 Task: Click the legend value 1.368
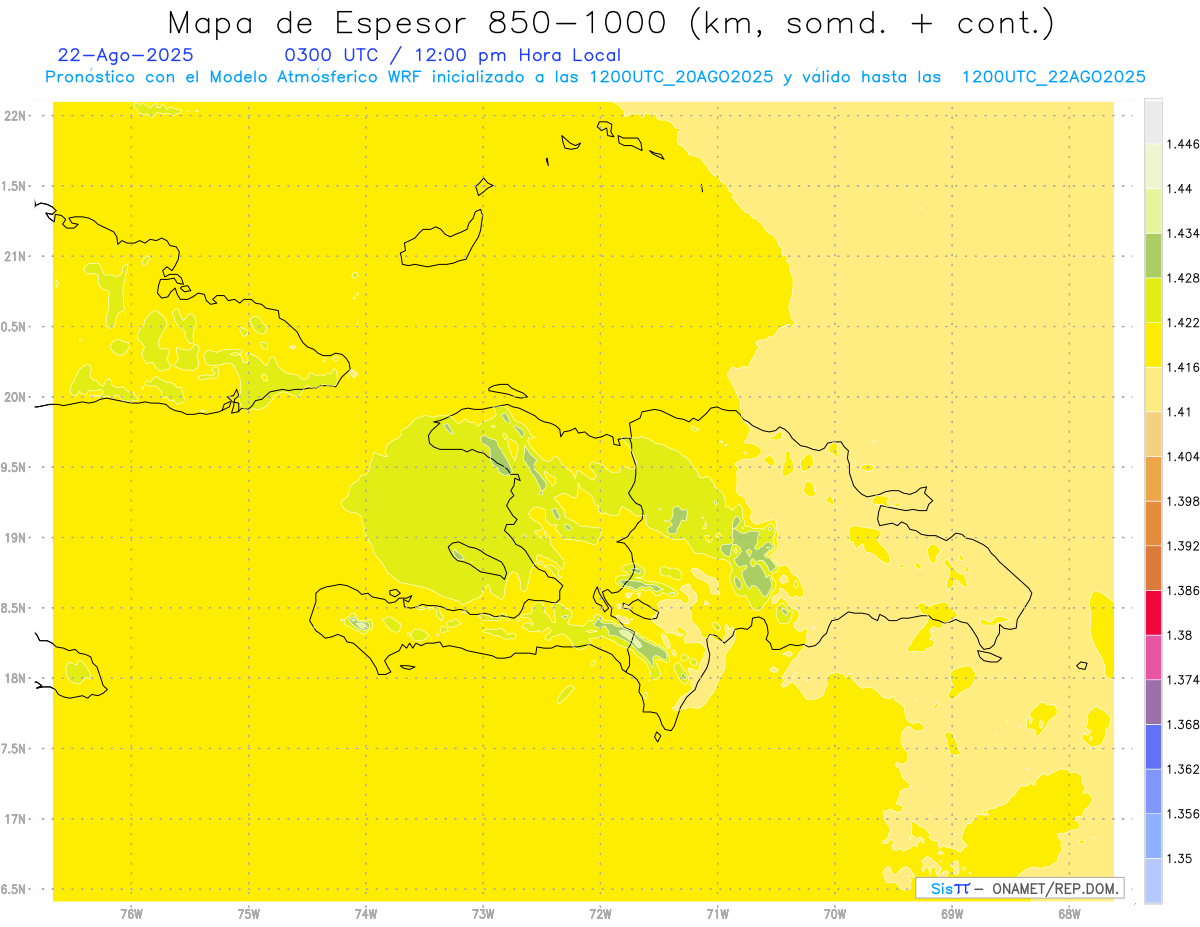click(1183, 724)
